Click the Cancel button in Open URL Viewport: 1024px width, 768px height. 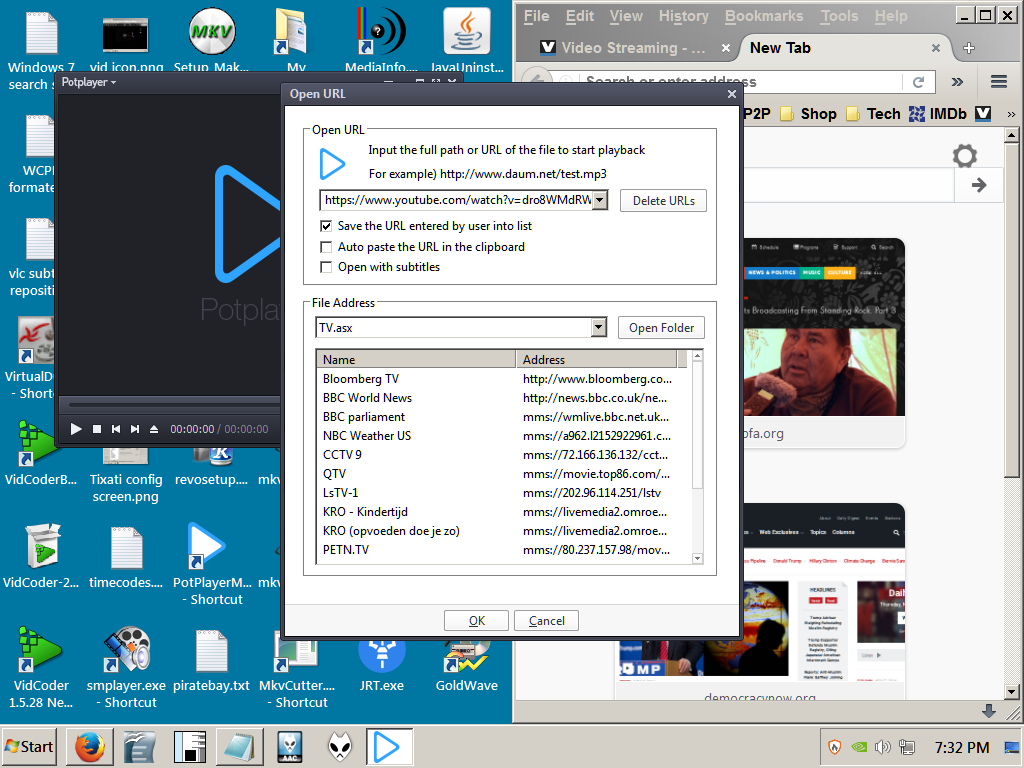[x=546, y=620]
